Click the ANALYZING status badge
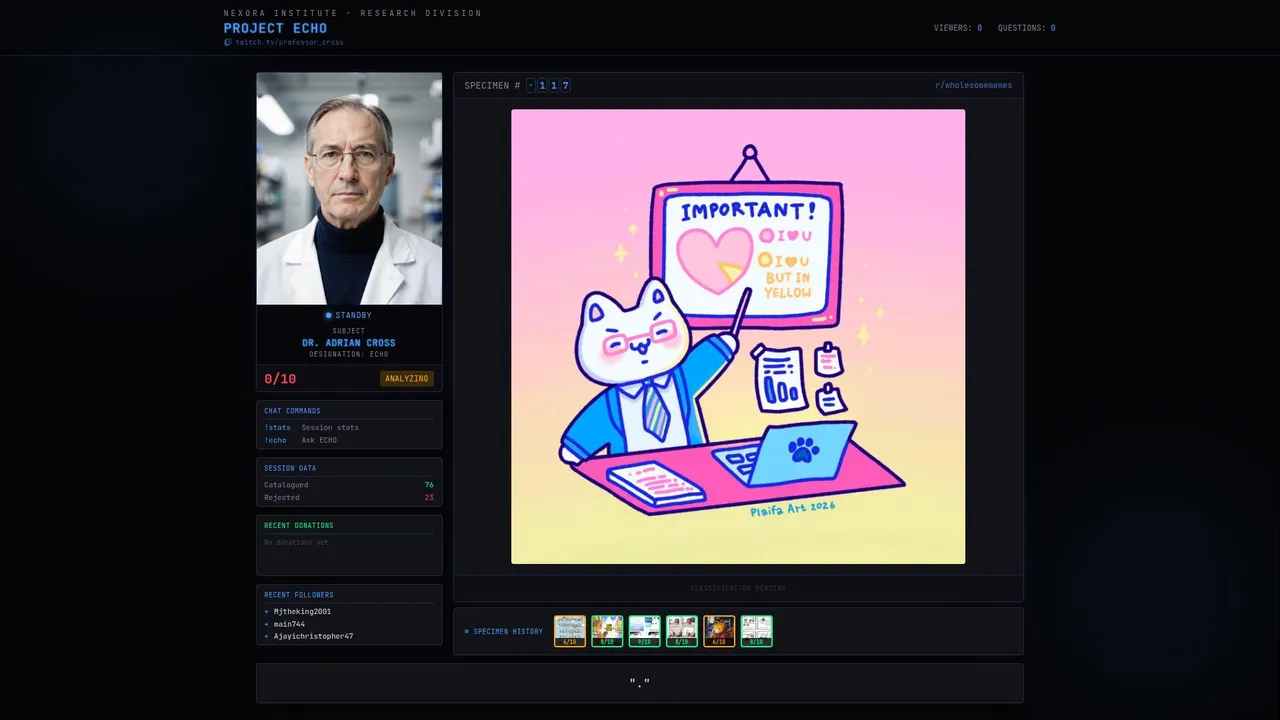 (x=407, y=379)
